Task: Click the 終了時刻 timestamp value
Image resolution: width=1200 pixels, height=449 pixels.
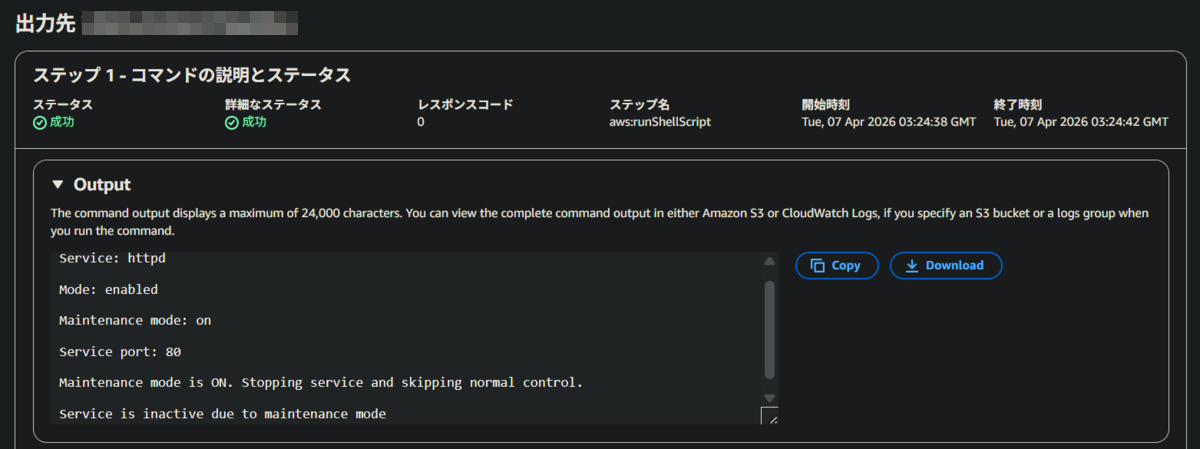Action: [x=1081, y=122]
